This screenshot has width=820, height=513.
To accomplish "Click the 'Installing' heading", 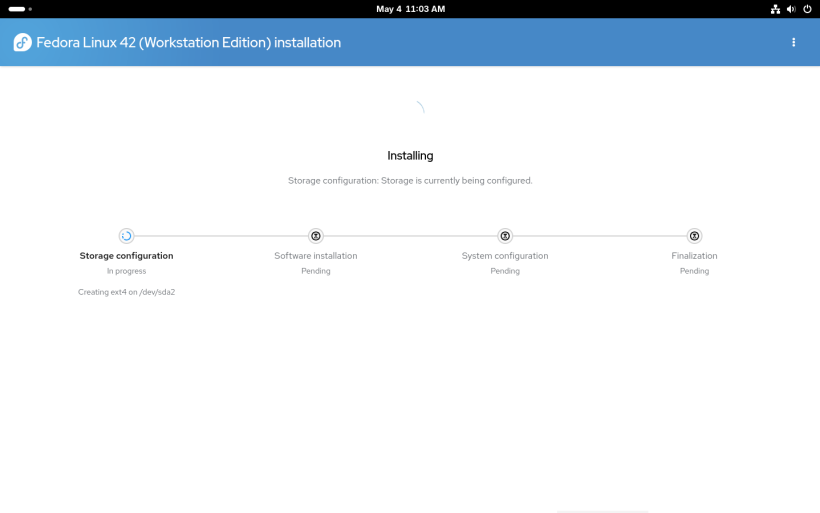I will pos(410,156).
